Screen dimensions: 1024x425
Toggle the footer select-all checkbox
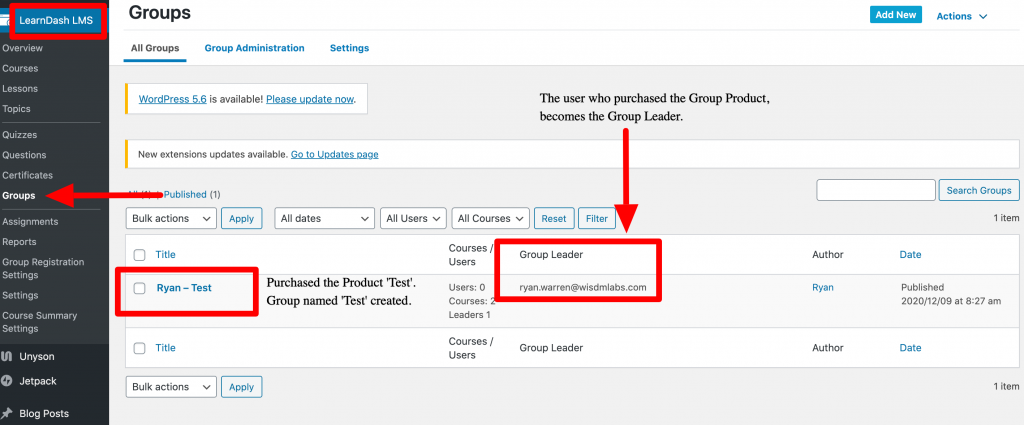pos(140,348)
